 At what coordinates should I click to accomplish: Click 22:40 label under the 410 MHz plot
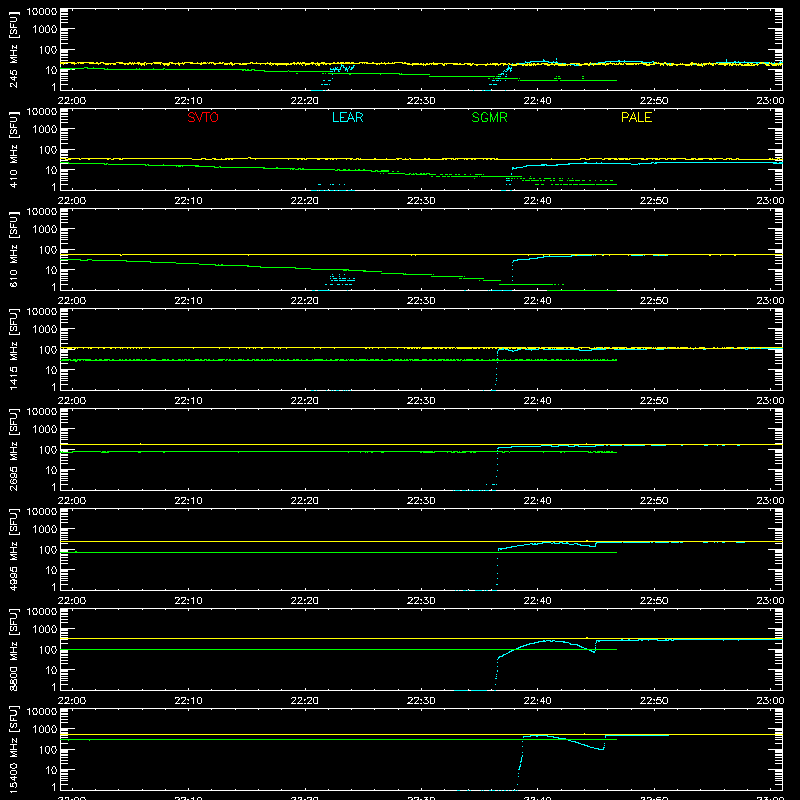(x=537, y=201)
